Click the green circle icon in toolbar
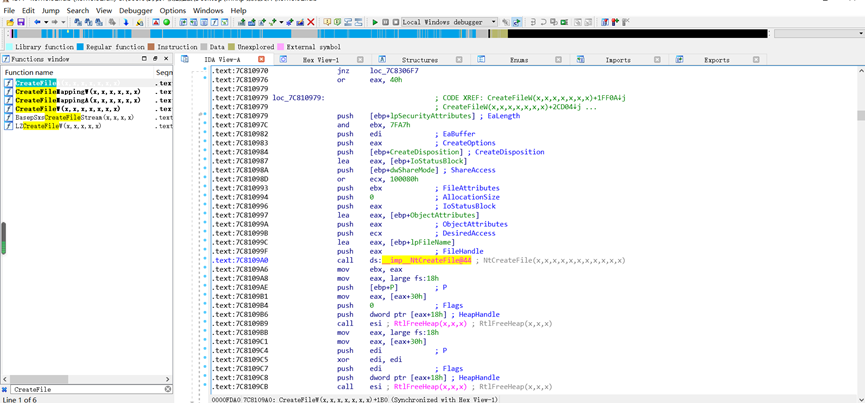The height and width of the screenshot is (403, 865). coord(166,22)
